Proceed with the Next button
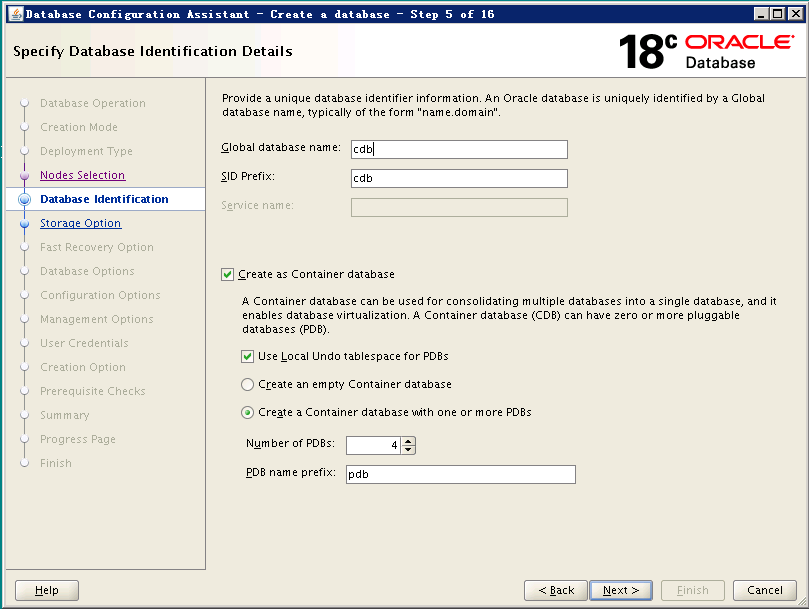The height and width of the screenshot is (609, 809). pyautogui.click(x=621, y=590)
